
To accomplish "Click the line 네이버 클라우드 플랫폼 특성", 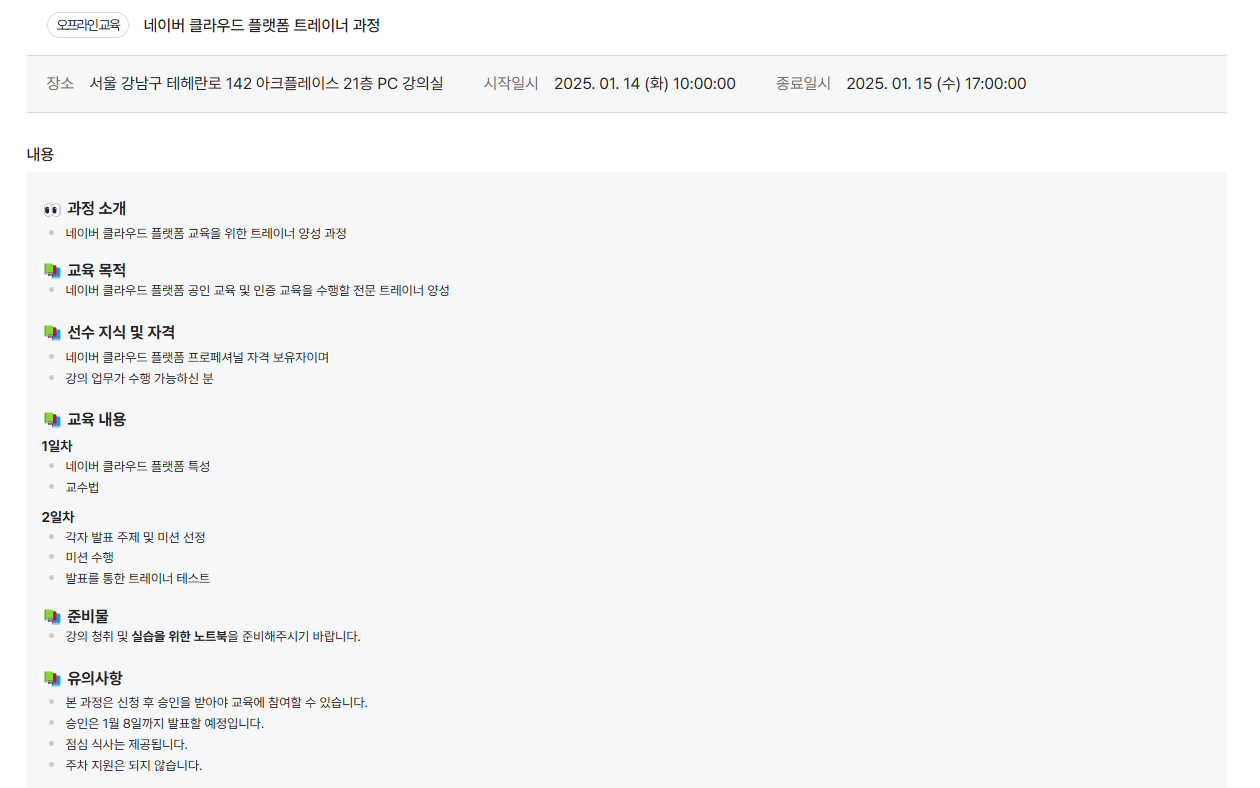I will click(138, 467).
